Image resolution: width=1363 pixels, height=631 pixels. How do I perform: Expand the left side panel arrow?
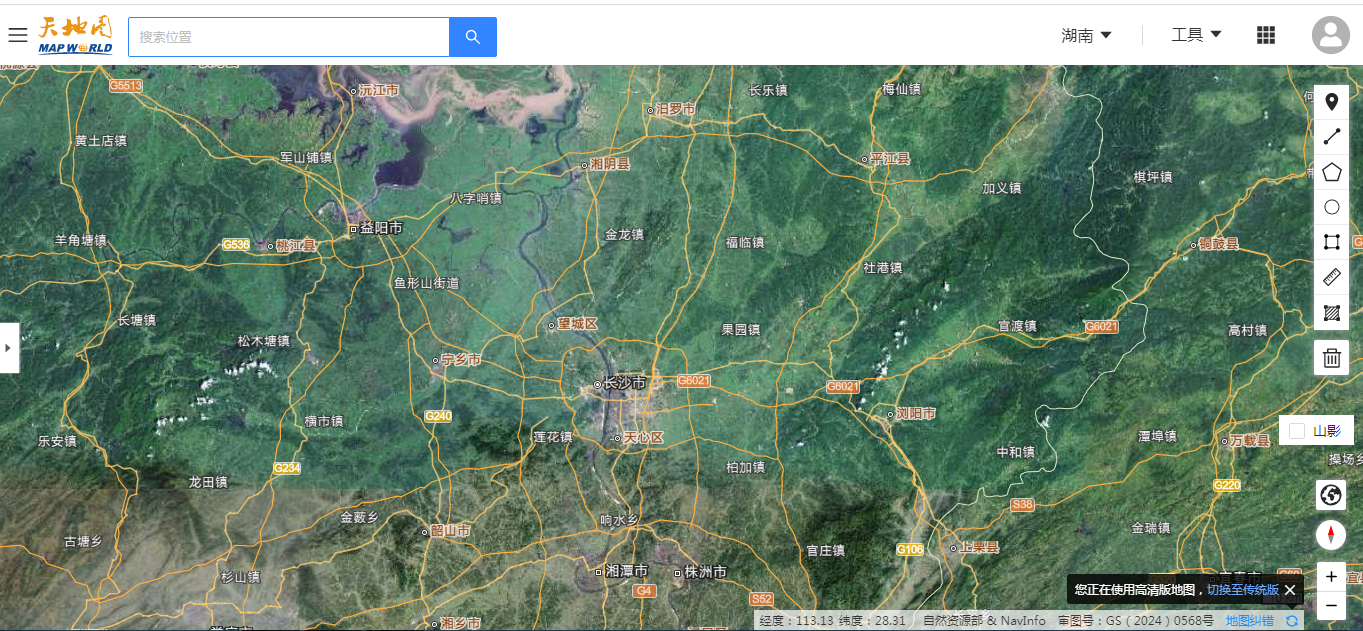click(x=9, y=348)
